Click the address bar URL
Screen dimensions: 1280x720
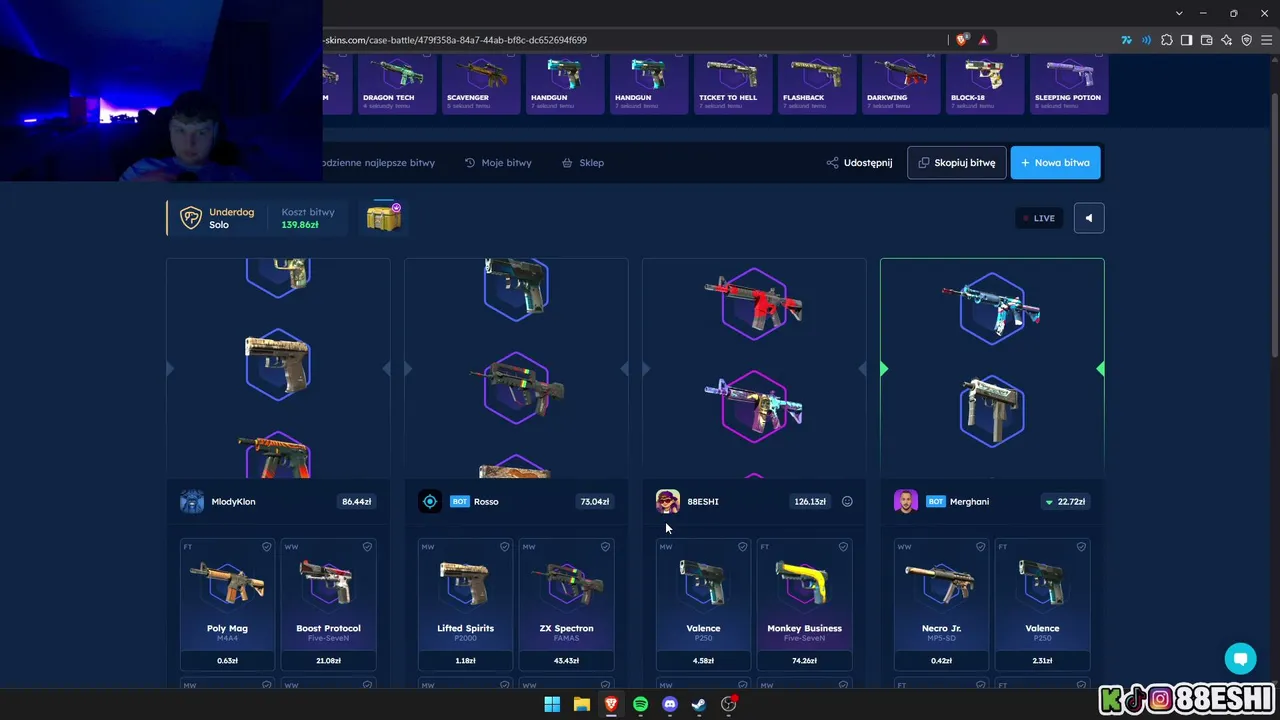455,40
